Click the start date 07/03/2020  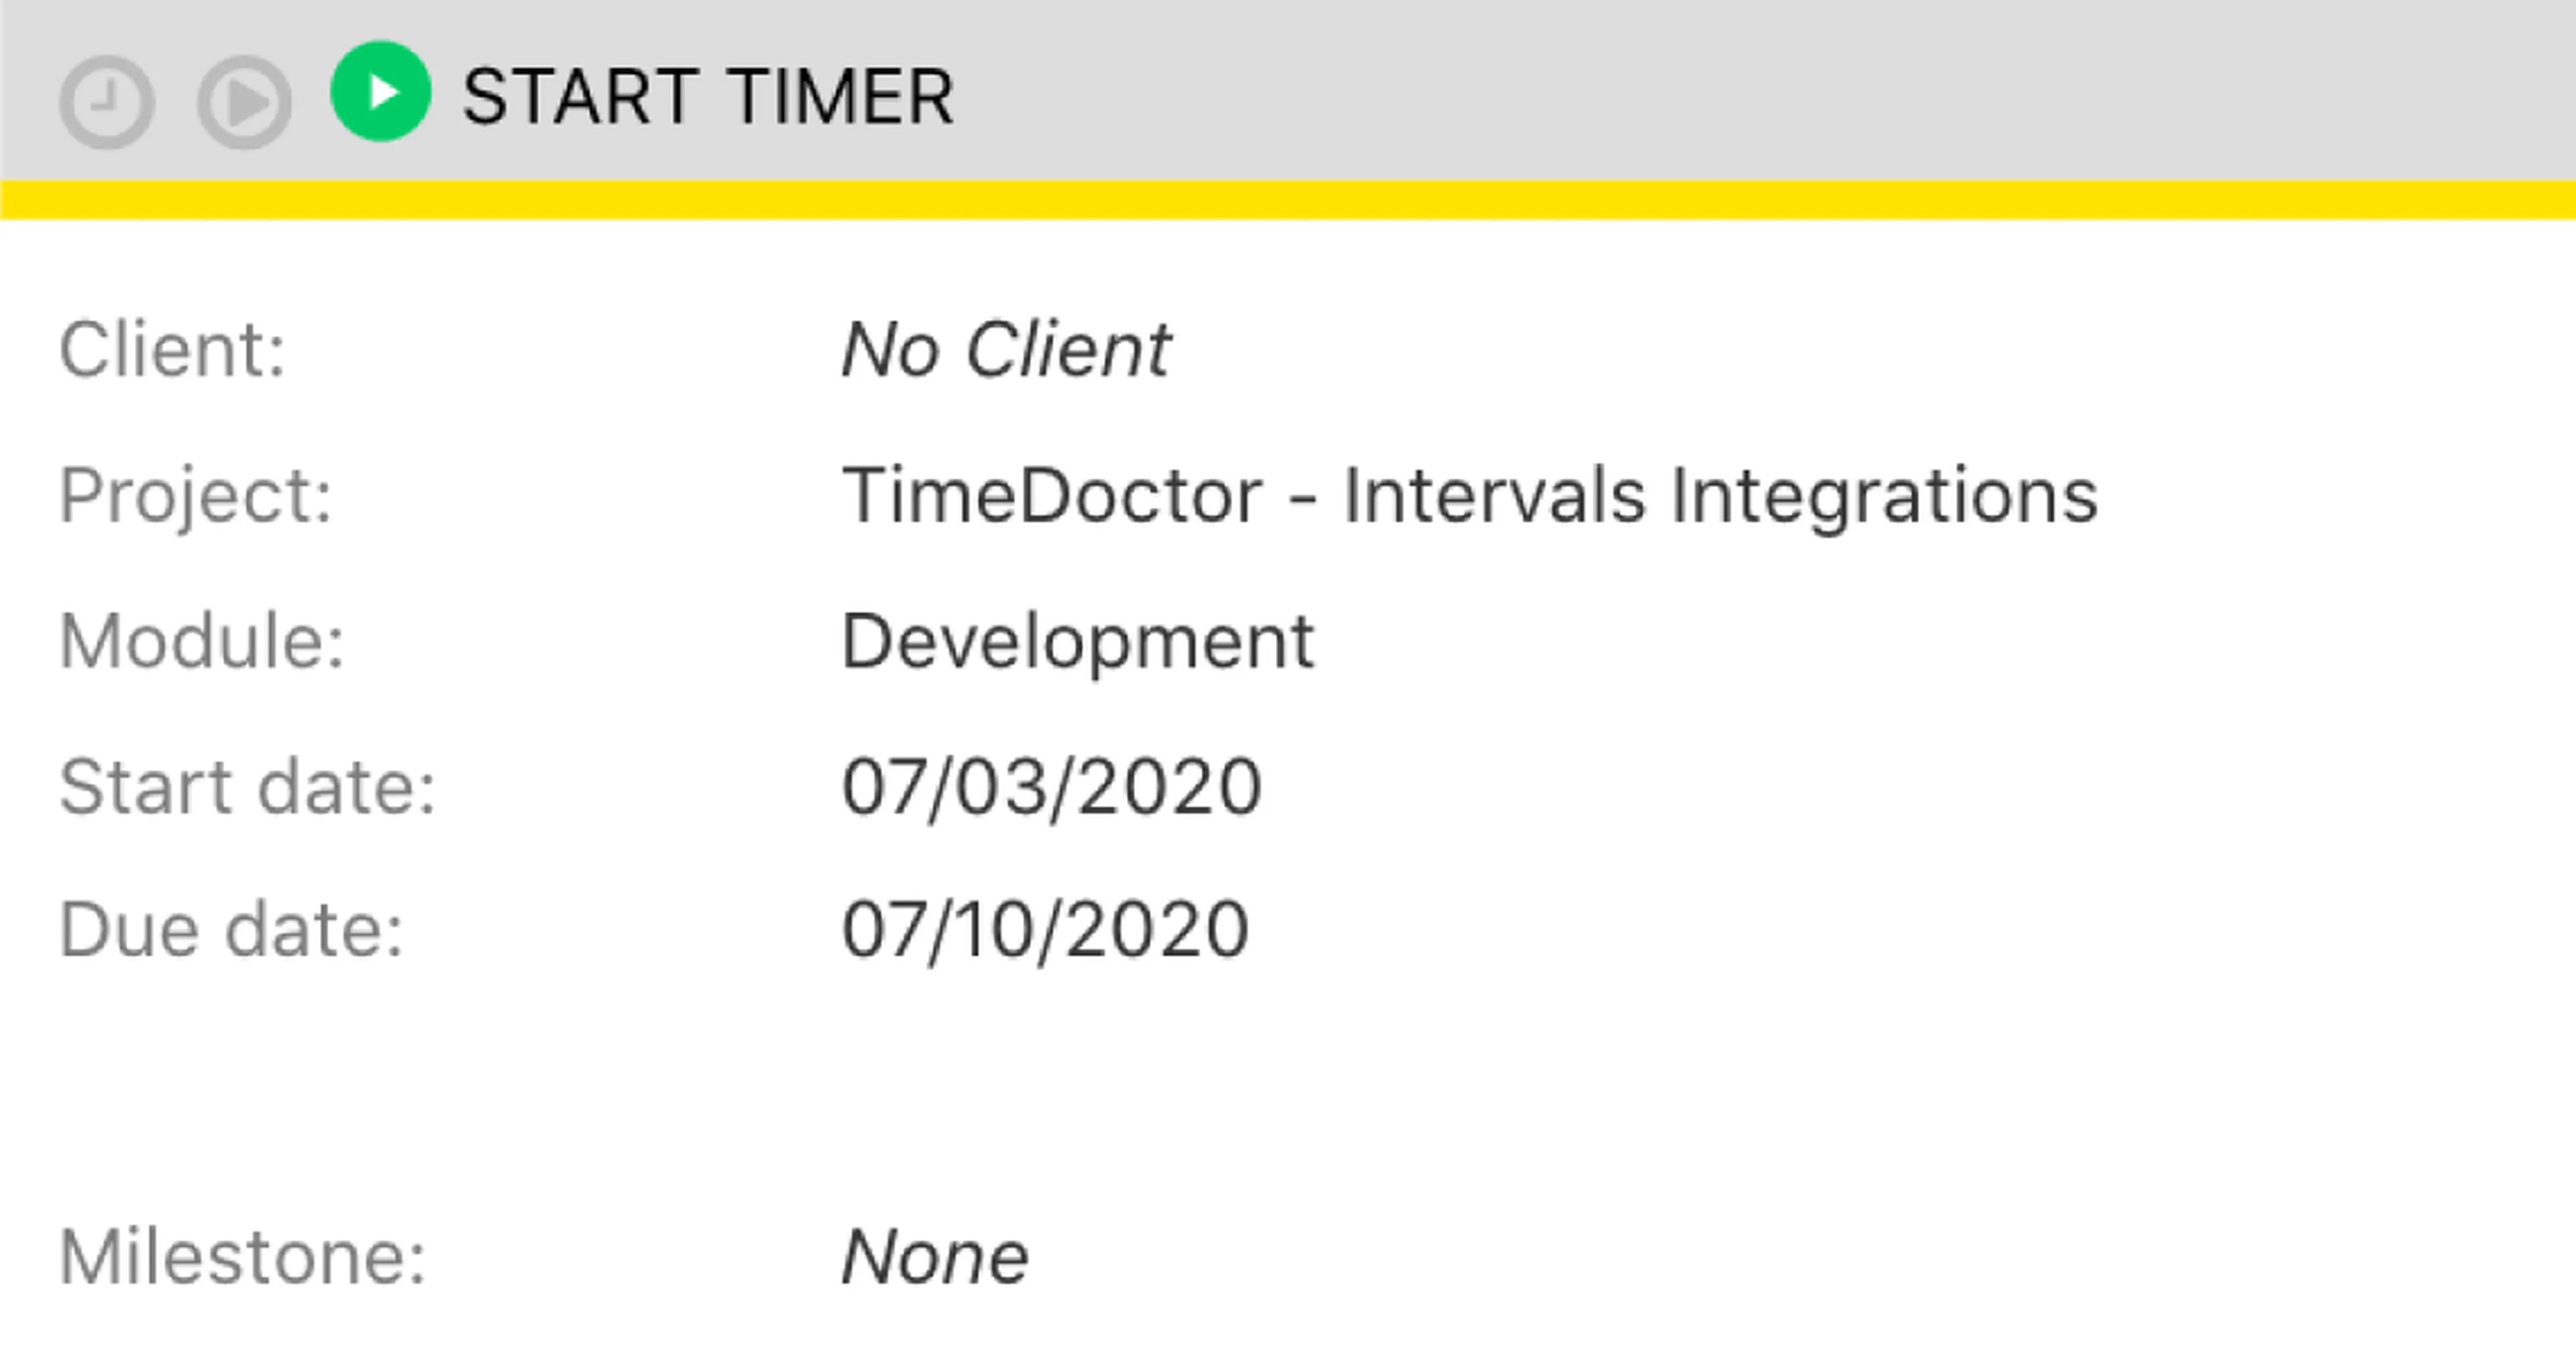pyautogui.click(x=1051, y=787)
